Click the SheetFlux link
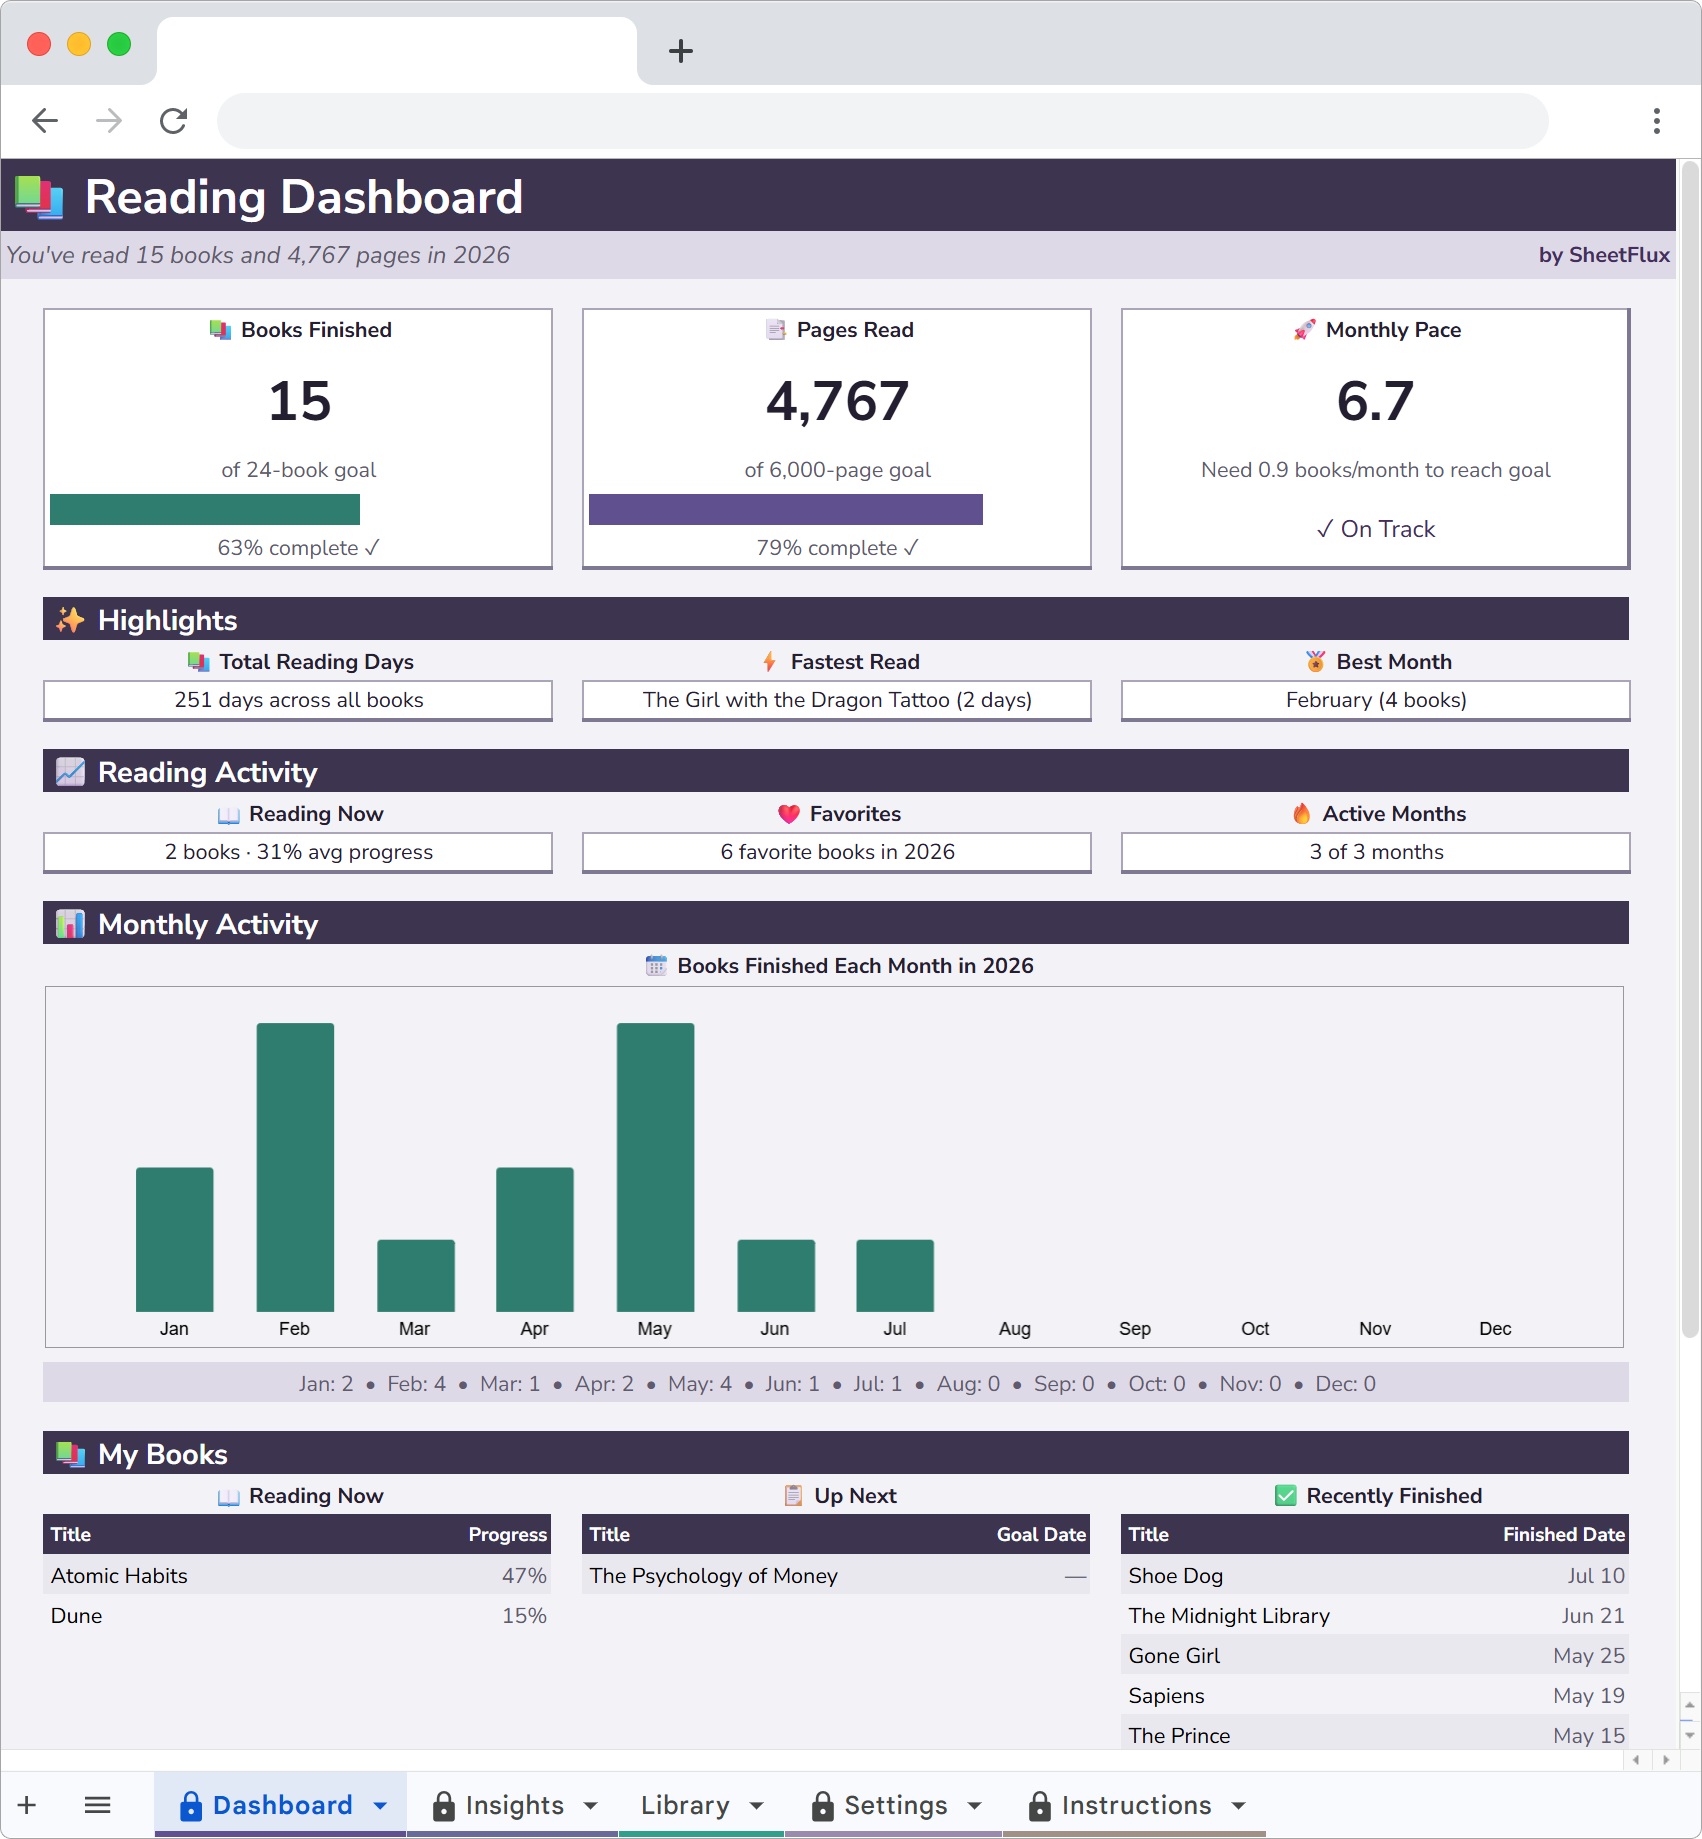Image resolution: width=1702 pixels, height=1839 pixels. (x=1620, y=255)
